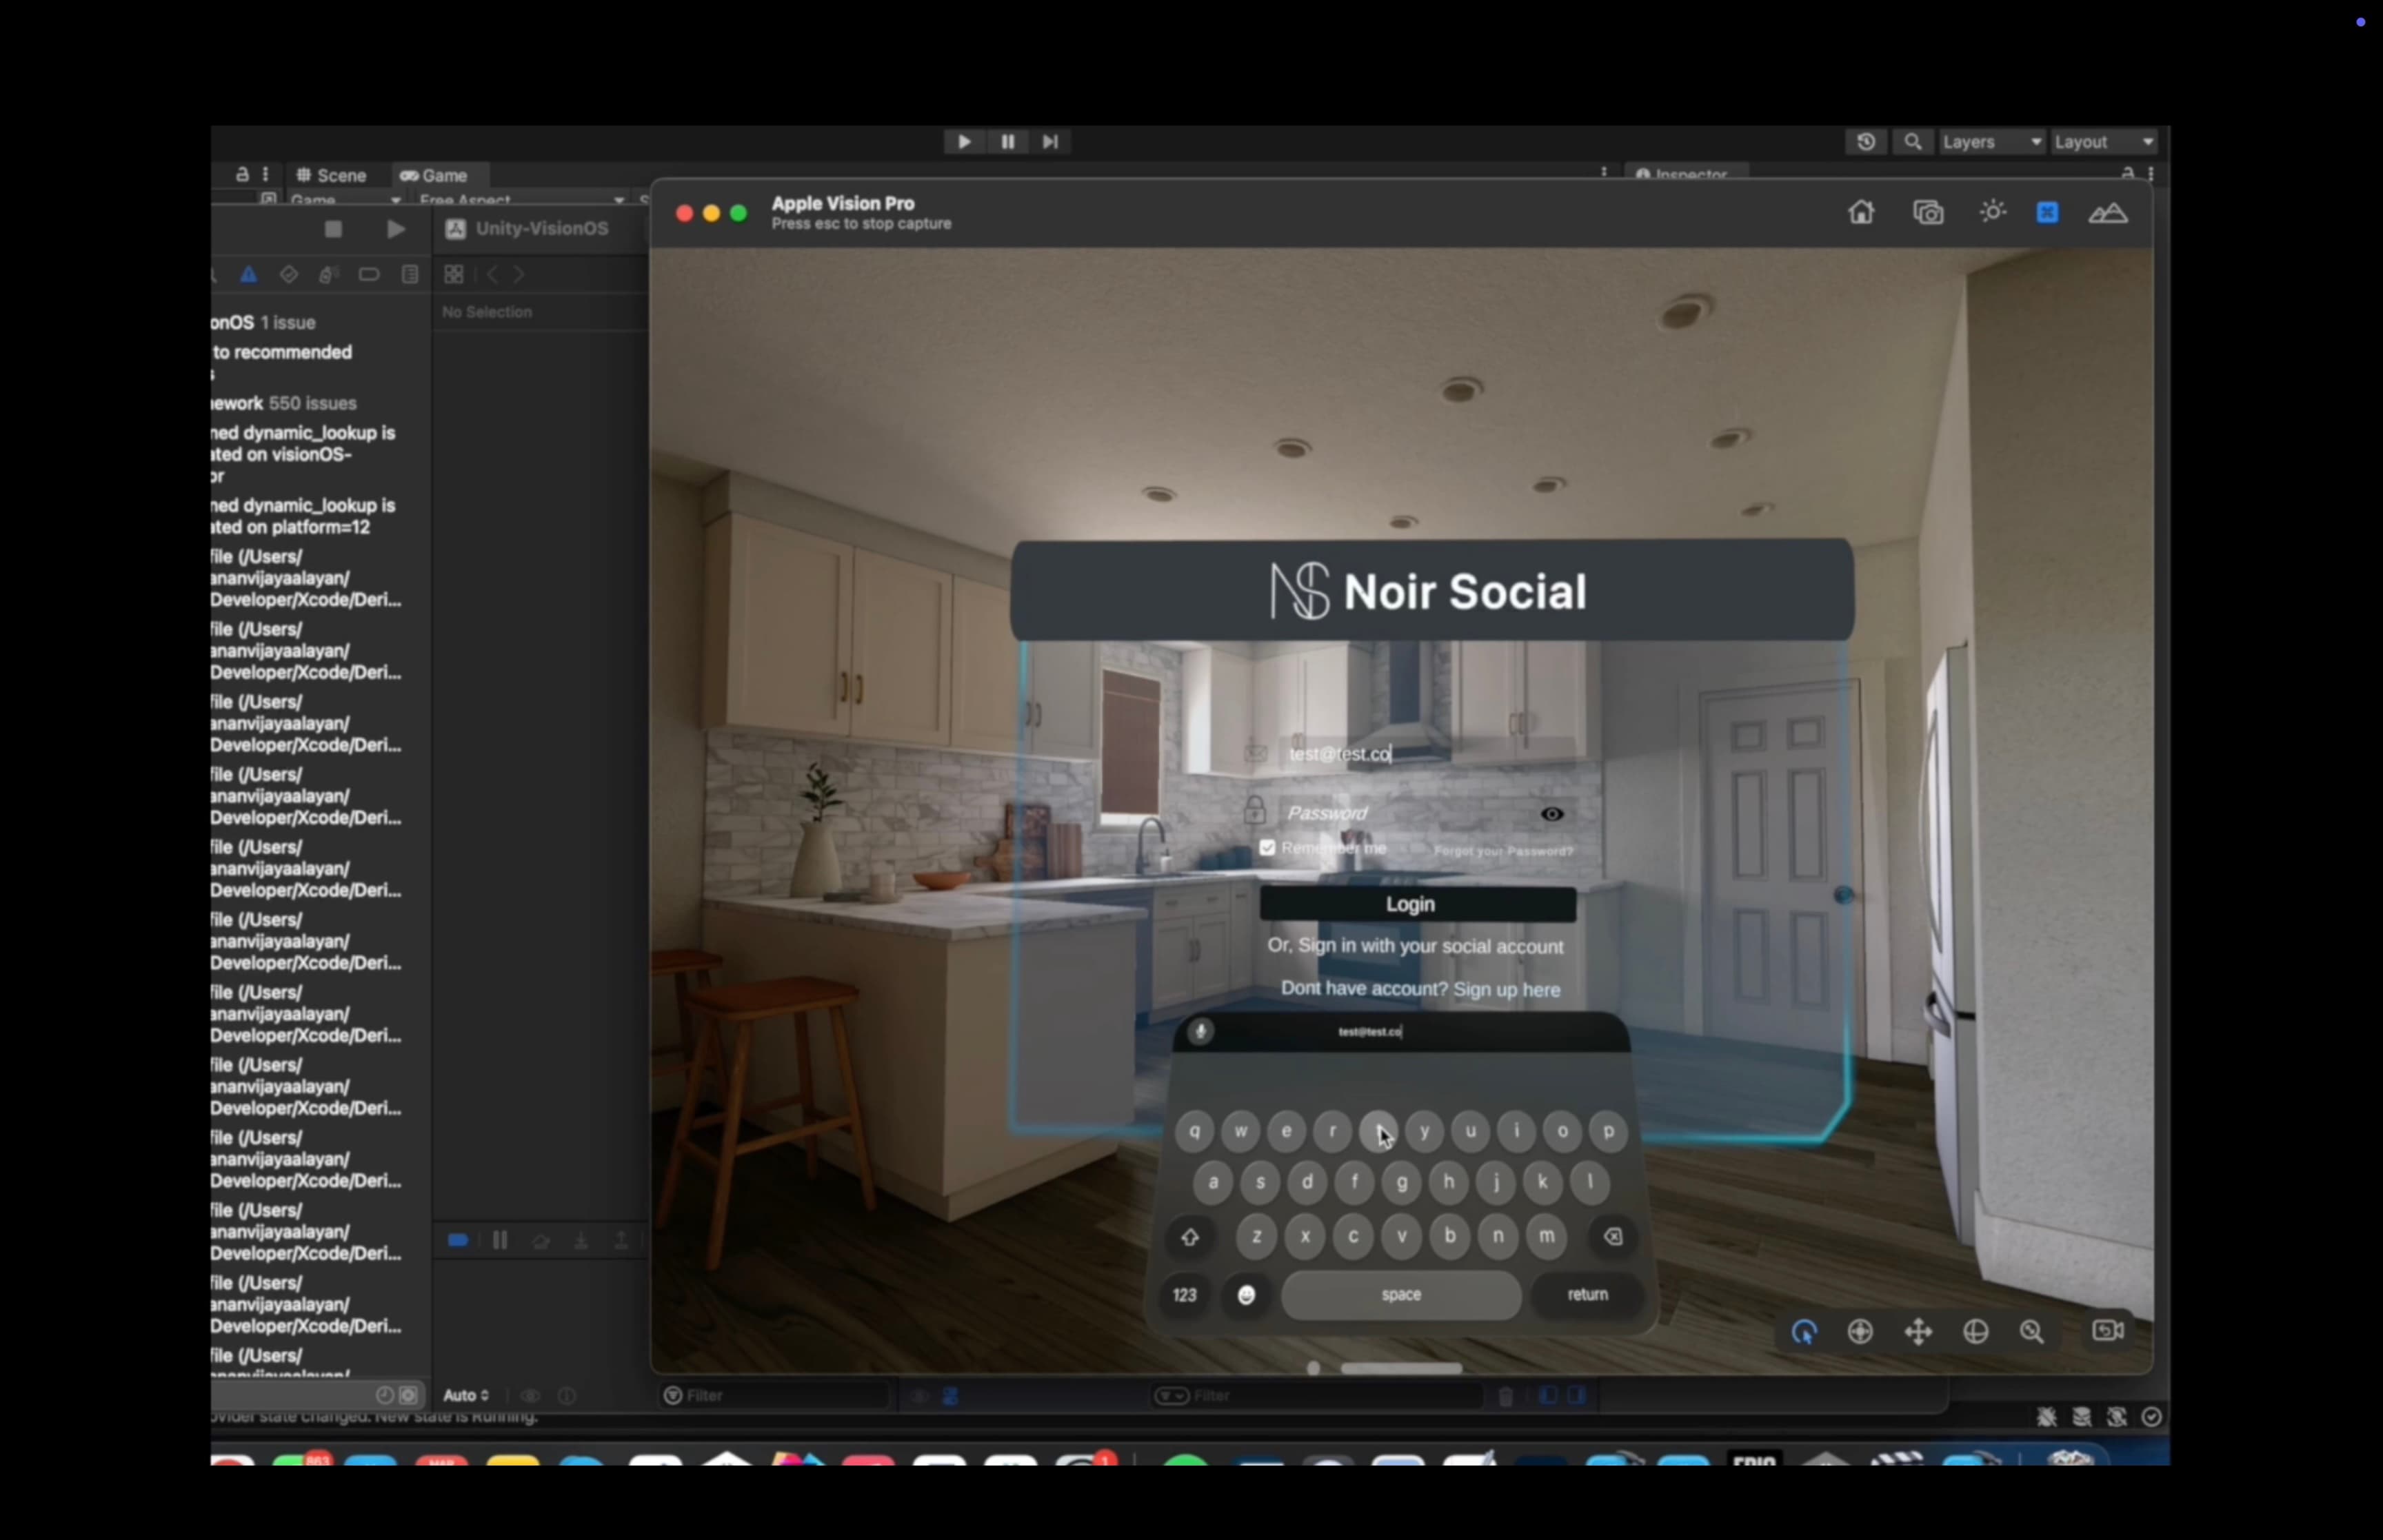This screenshot has height=1540, width=2383.
Task: Open the console filter options dropdown
Action: tap(1171, 1395)
